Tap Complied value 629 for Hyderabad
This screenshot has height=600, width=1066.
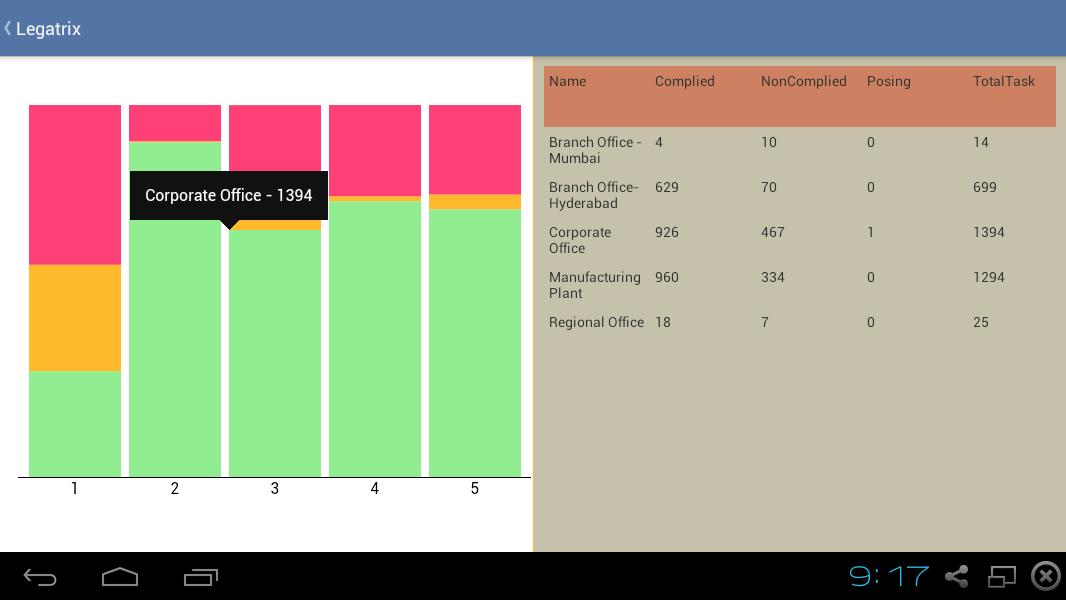point(666,188)
